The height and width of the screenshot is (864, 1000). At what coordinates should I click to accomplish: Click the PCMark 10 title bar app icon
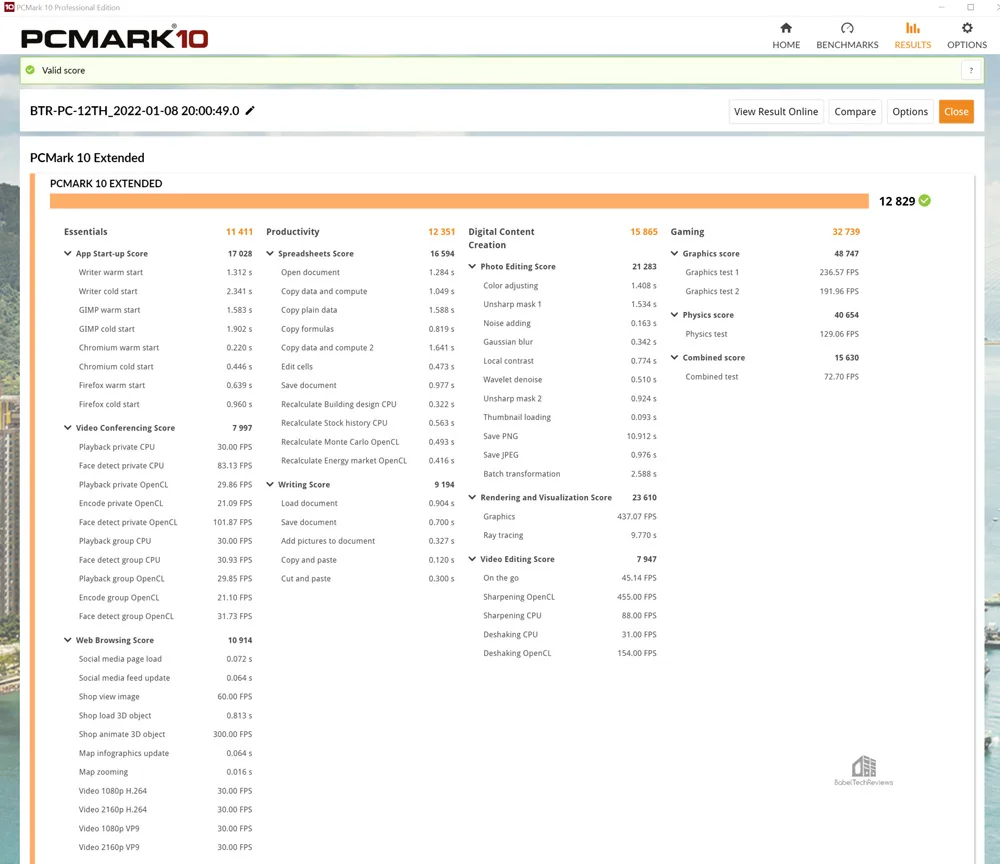point(9,7)
